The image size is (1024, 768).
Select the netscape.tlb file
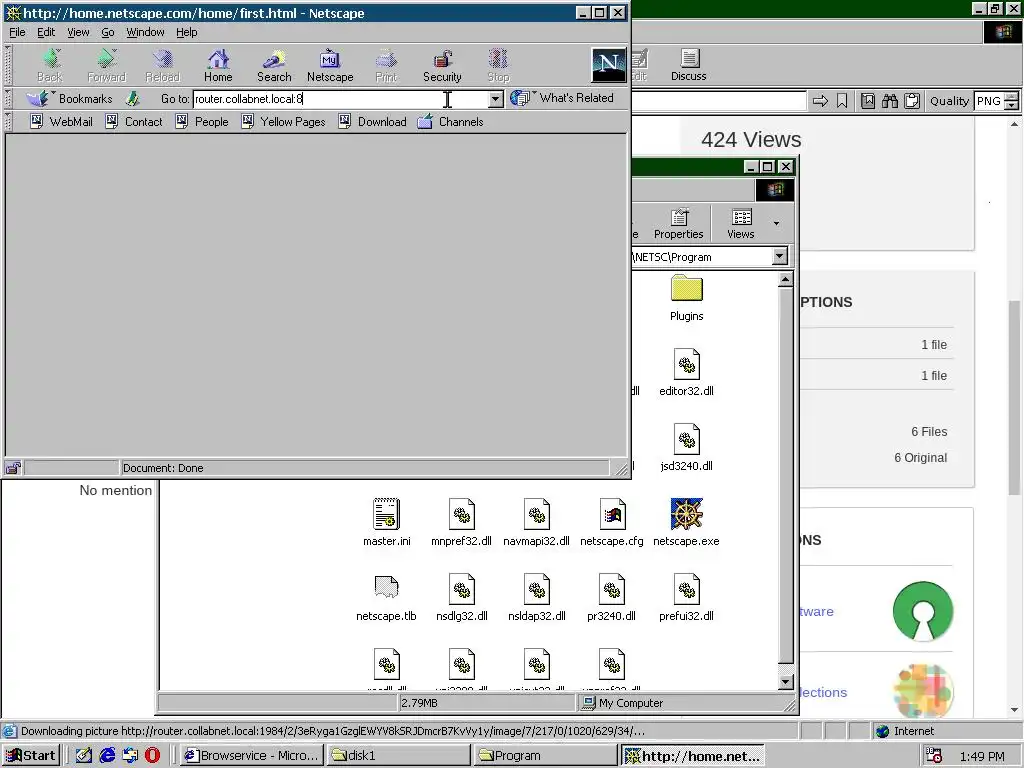click(x=387, y=598)
